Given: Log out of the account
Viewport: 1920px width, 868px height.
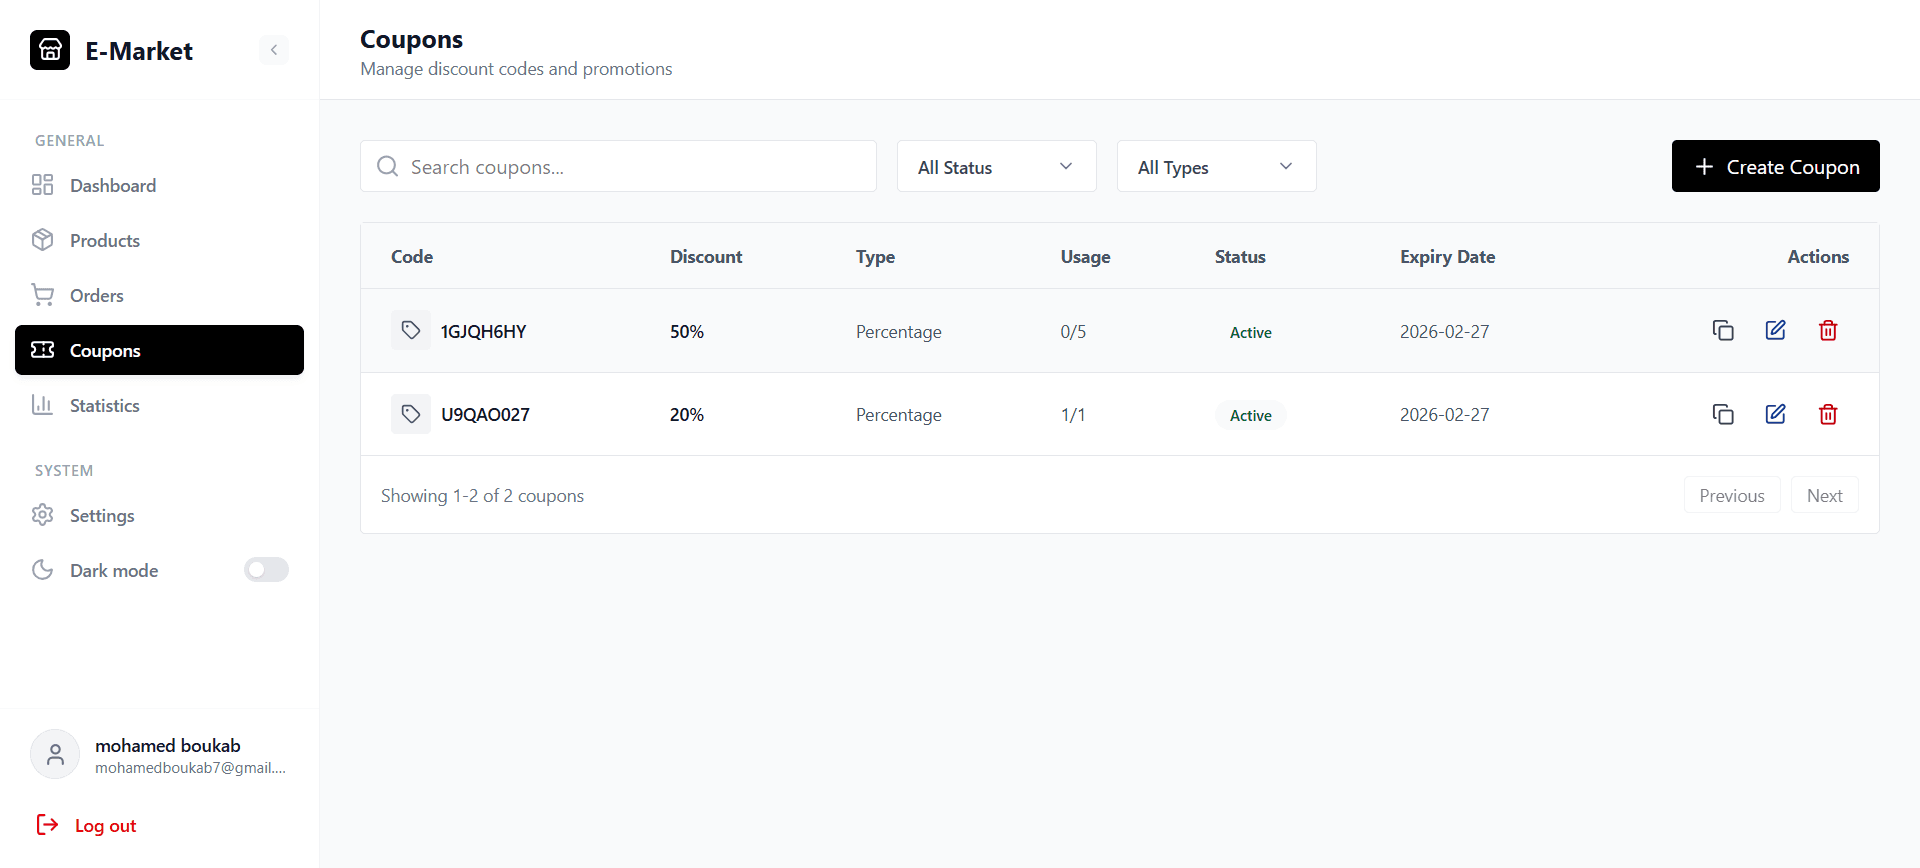Looking at the screenshot, I should pyautogui.click(x=86, y=825).
